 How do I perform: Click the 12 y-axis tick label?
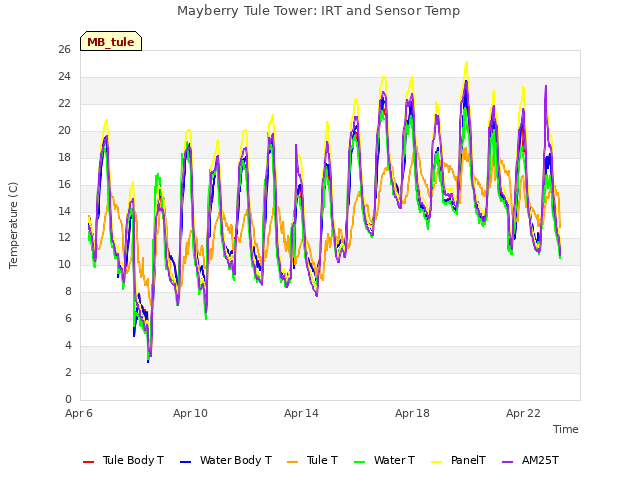[64, 238]
